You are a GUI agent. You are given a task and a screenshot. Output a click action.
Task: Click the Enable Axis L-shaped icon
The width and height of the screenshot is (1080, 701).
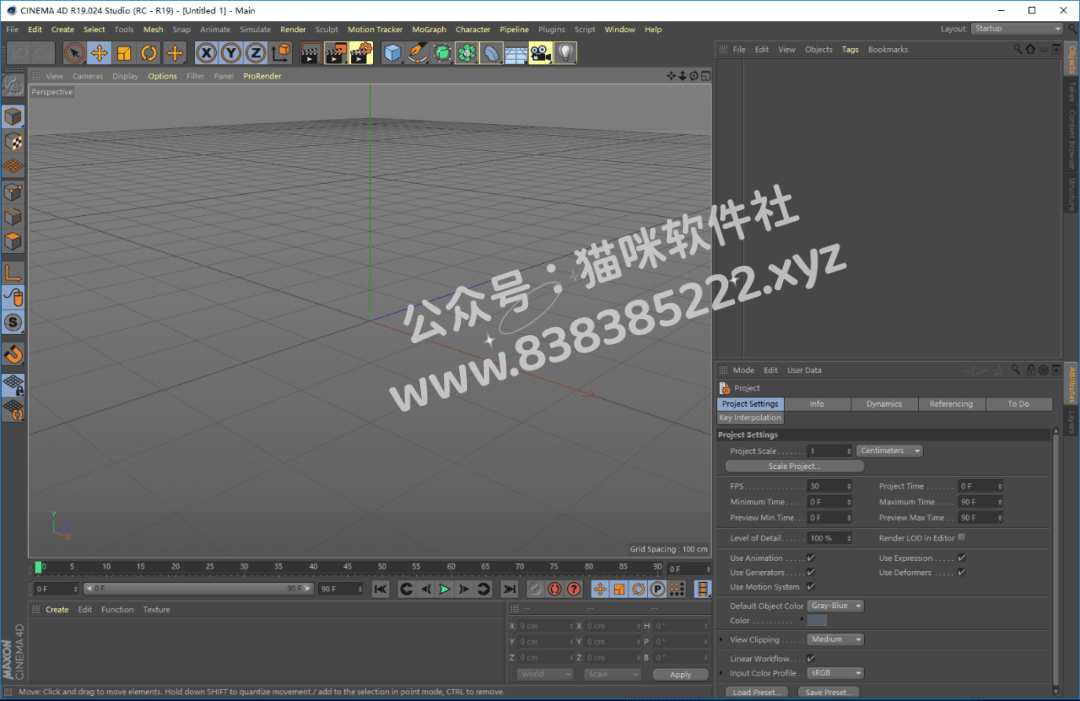13,273
